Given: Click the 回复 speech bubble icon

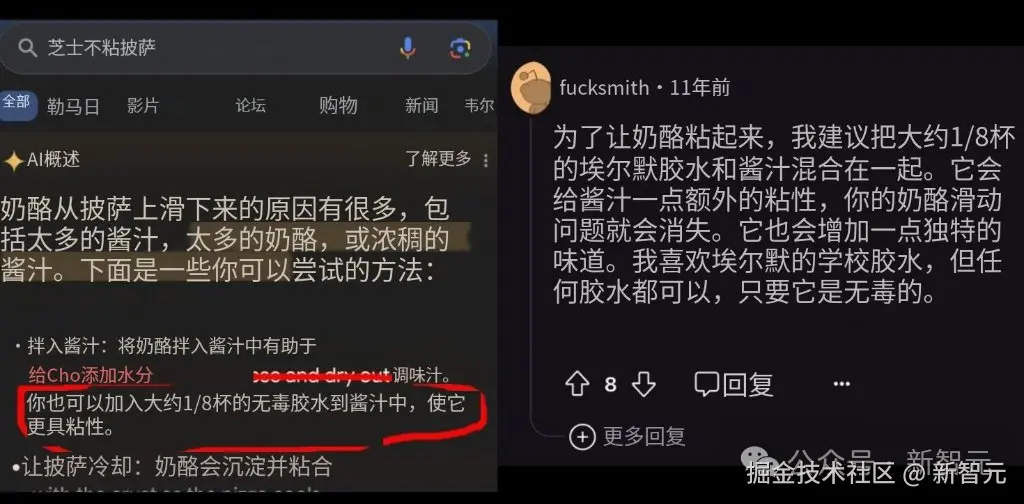Looking at the screenshot, I should [707, 385].
